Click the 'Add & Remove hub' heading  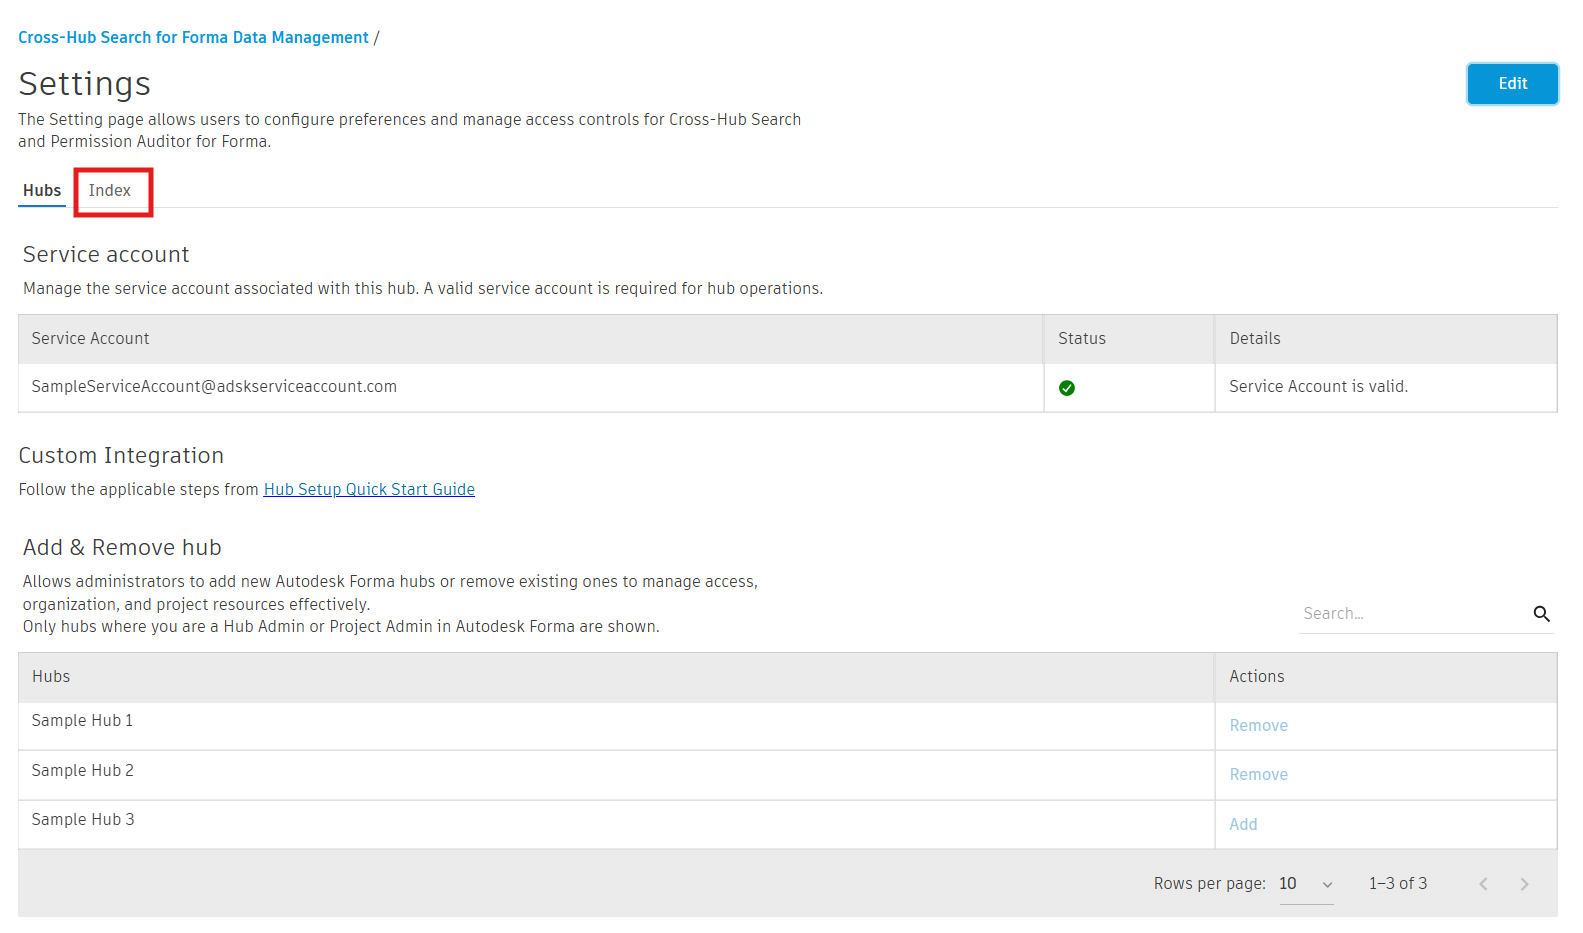coord(122,548)
